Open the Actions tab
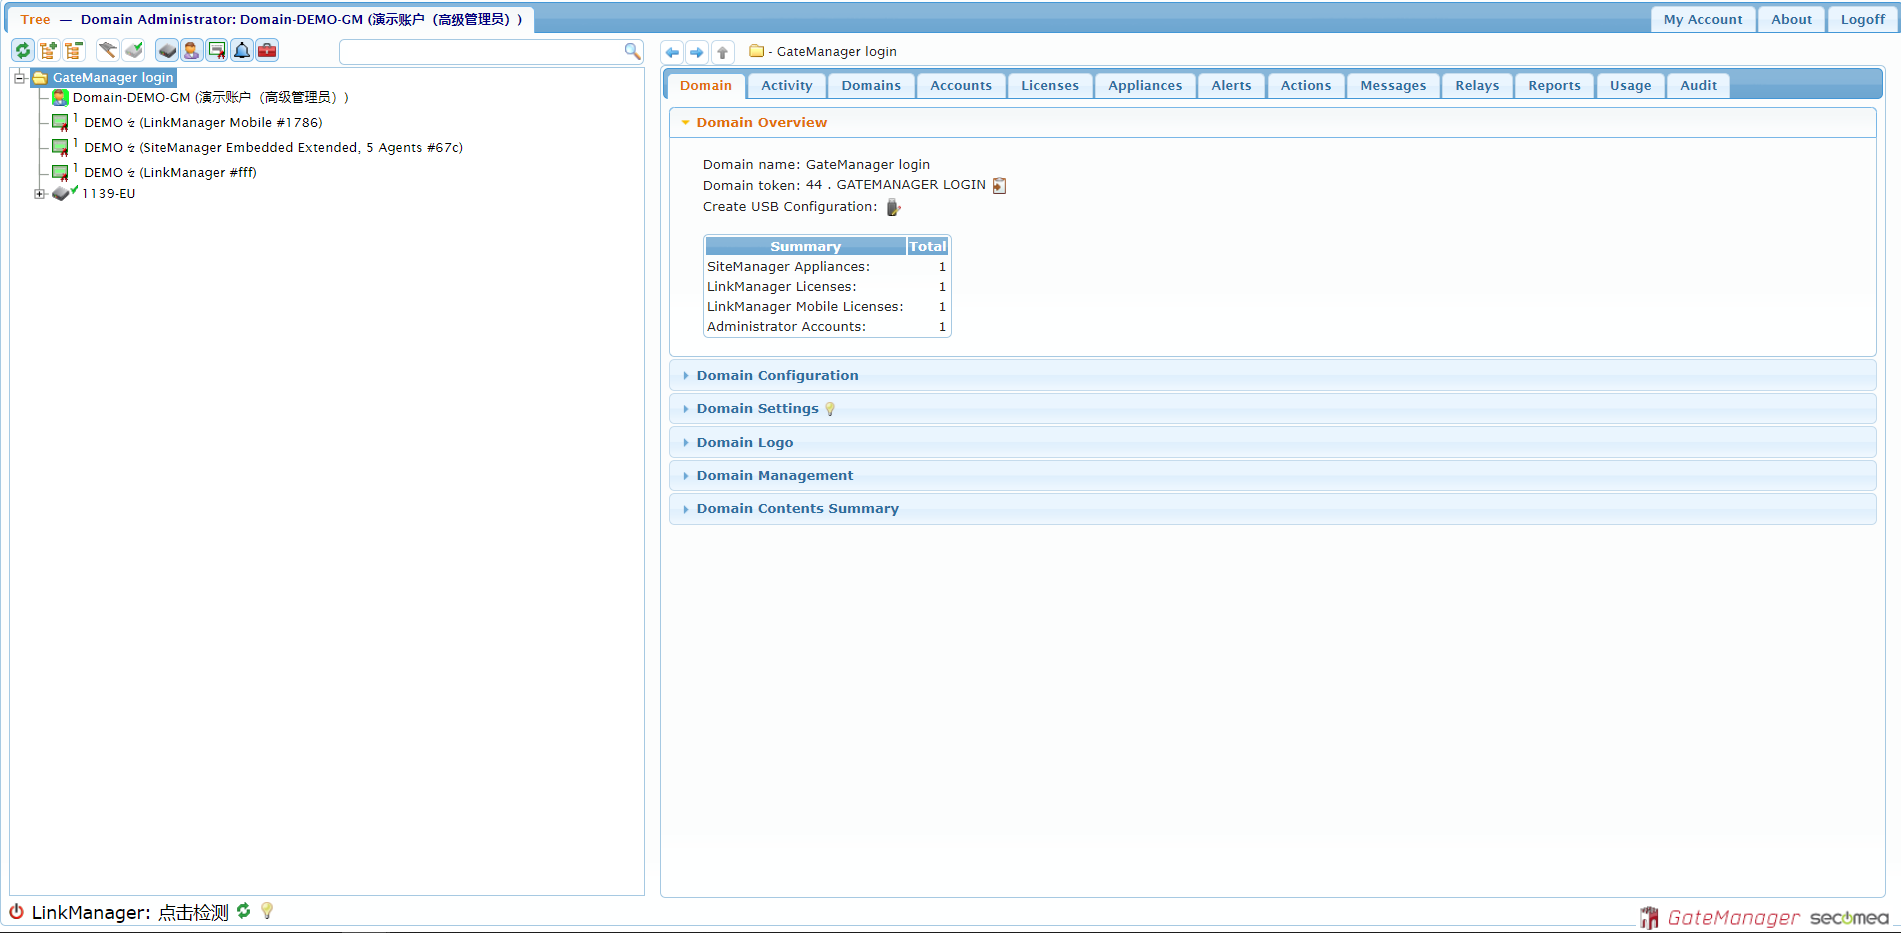This screenshot has height=933, width=1901. [1306, 86]
